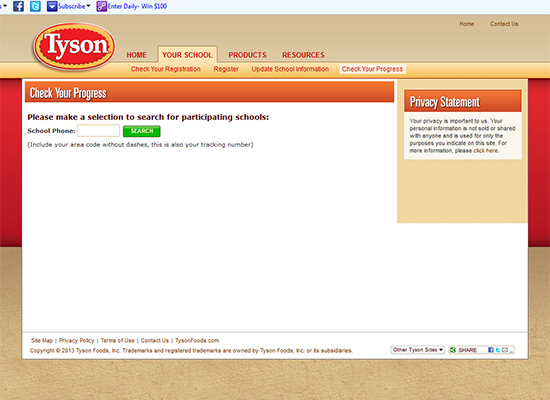
Task: Go to the HOME main nav tab
Action: (x=136, y=55)
